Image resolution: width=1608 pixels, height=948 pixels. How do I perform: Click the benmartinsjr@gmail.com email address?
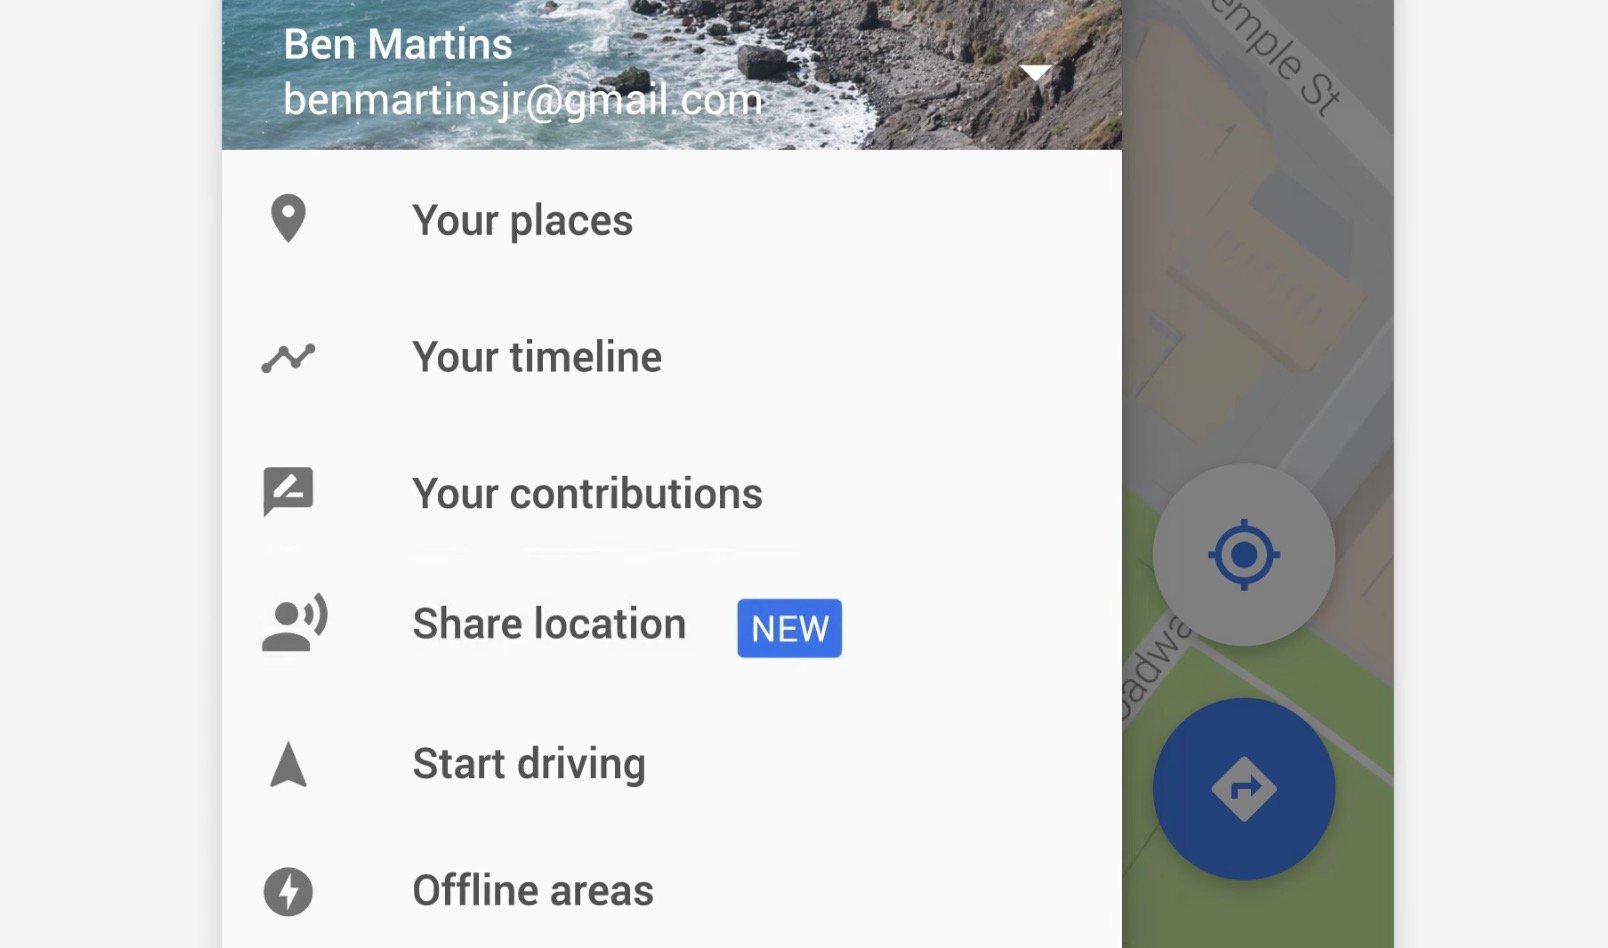pos(523,100)
